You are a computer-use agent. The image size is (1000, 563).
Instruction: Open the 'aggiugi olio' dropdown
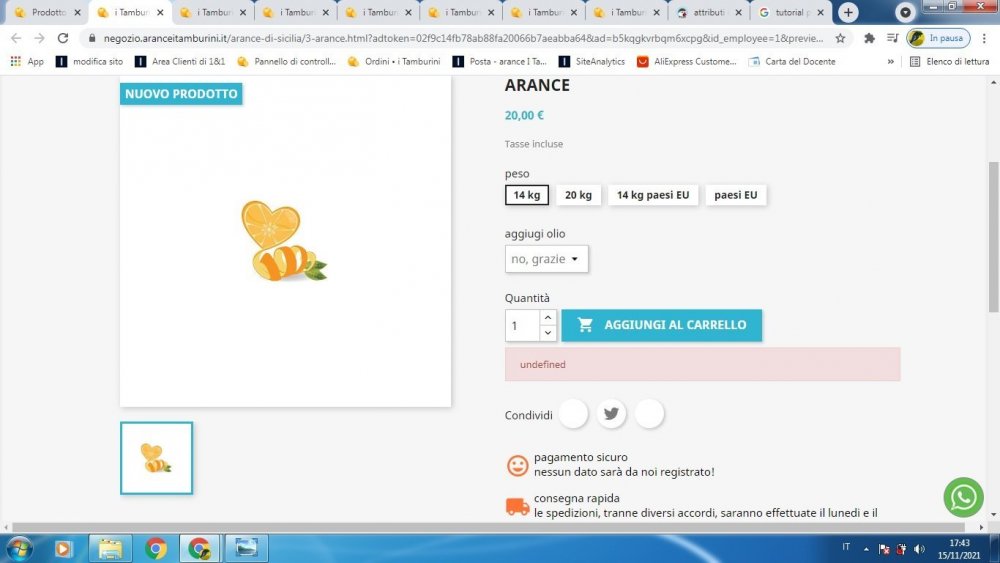tap(547, 259)
